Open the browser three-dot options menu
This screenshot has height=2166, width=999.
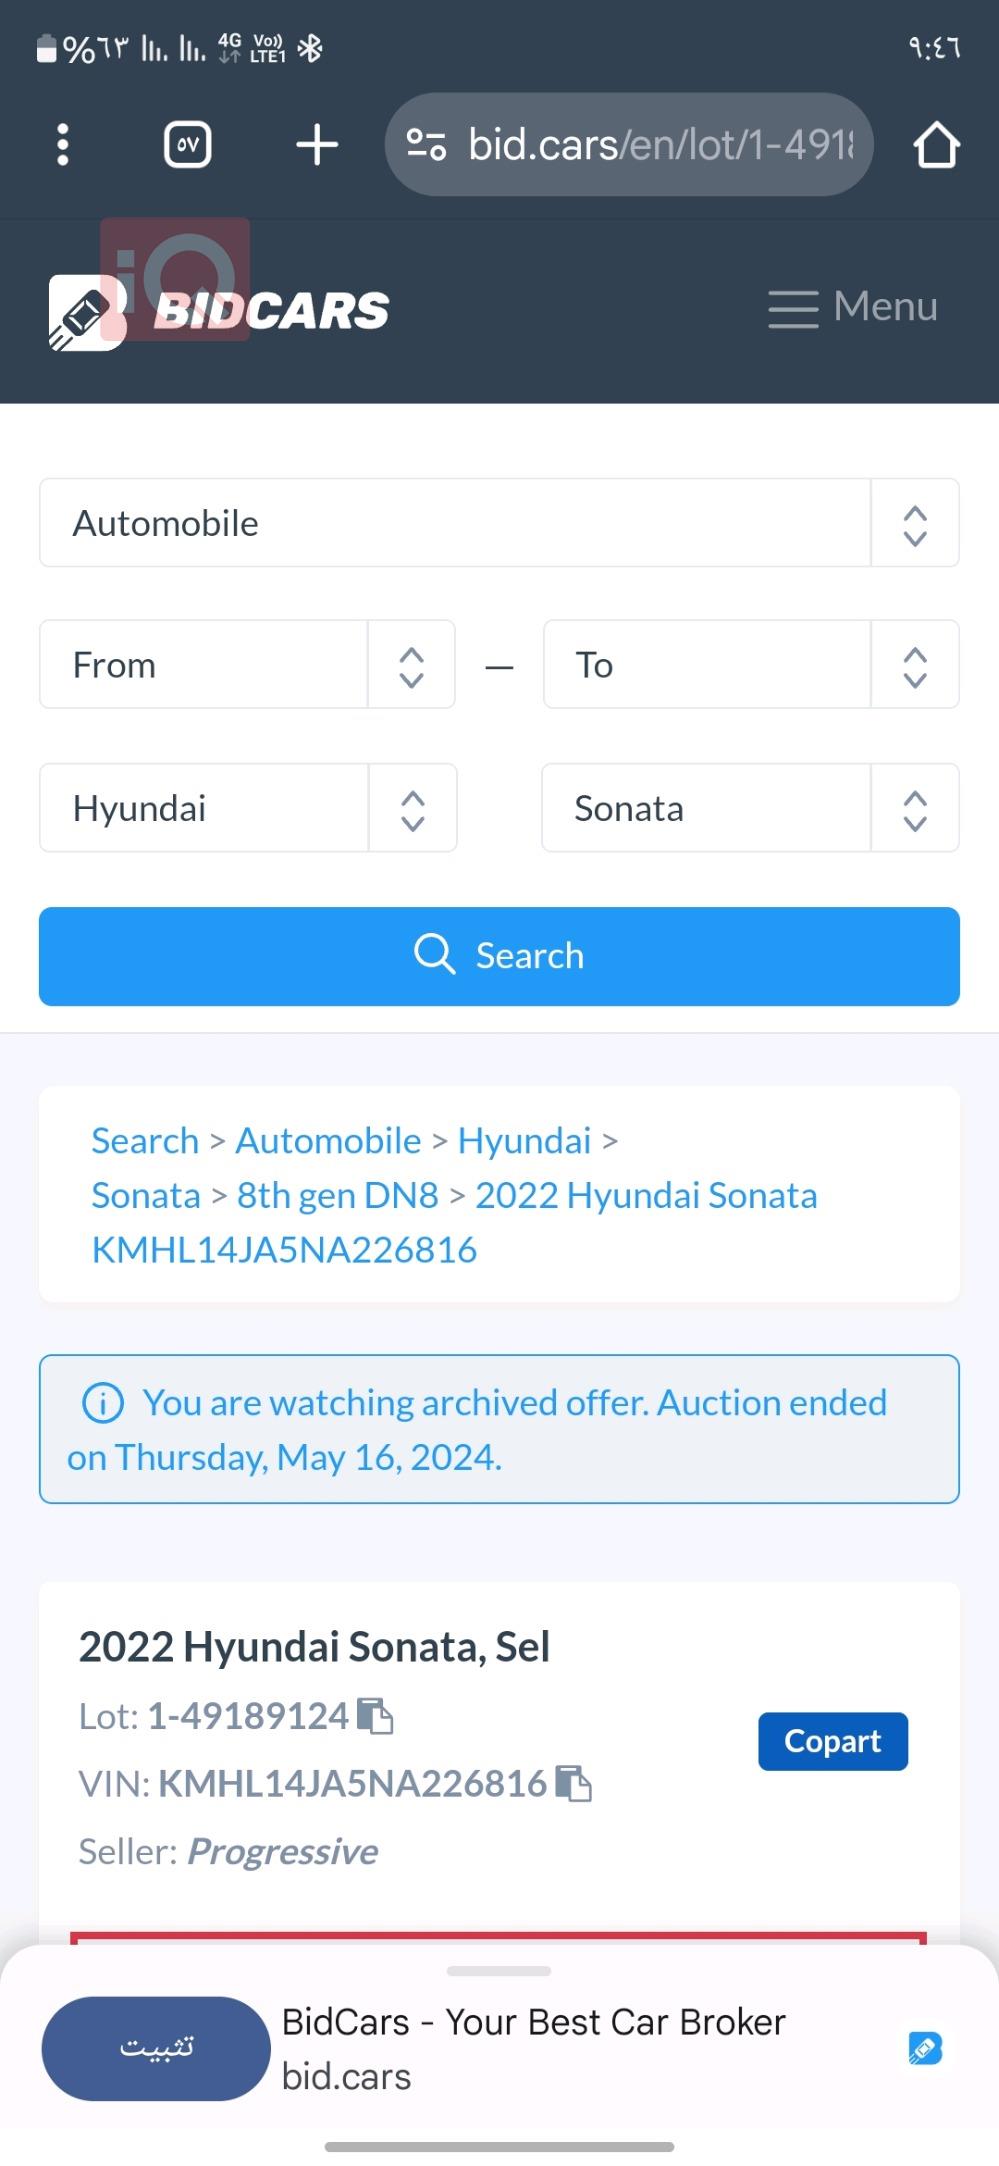click(x=62, y=145)
